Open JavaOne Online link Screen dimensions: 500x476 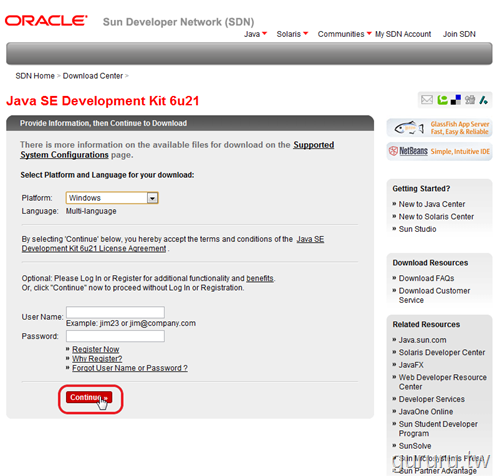click(x=426, y=412)
